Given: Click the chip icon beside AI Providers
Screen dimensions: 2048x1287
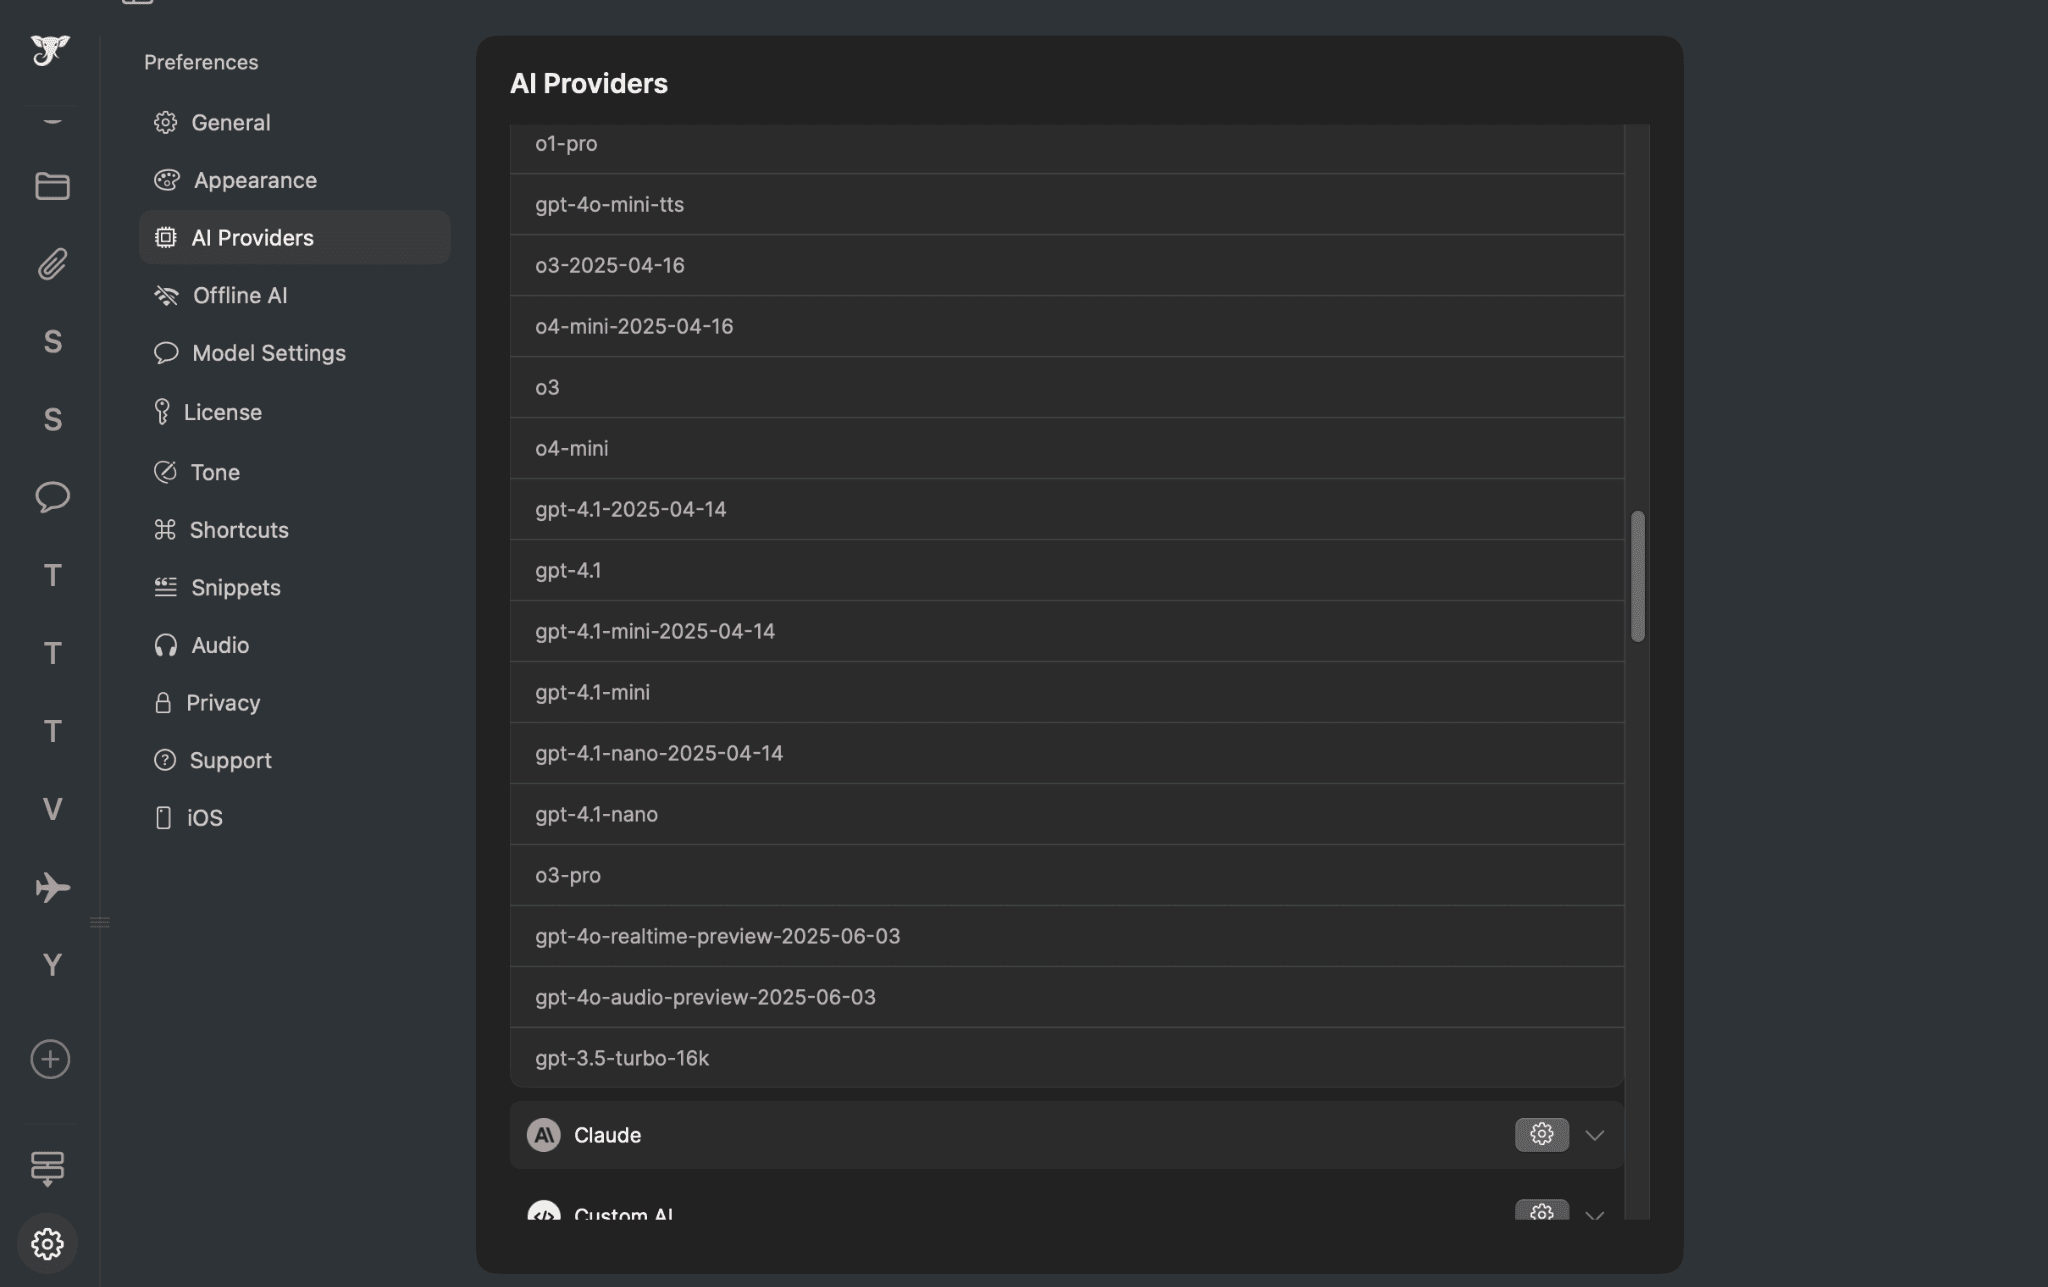Looking at the screenshot, I should [x=166, y=237].
